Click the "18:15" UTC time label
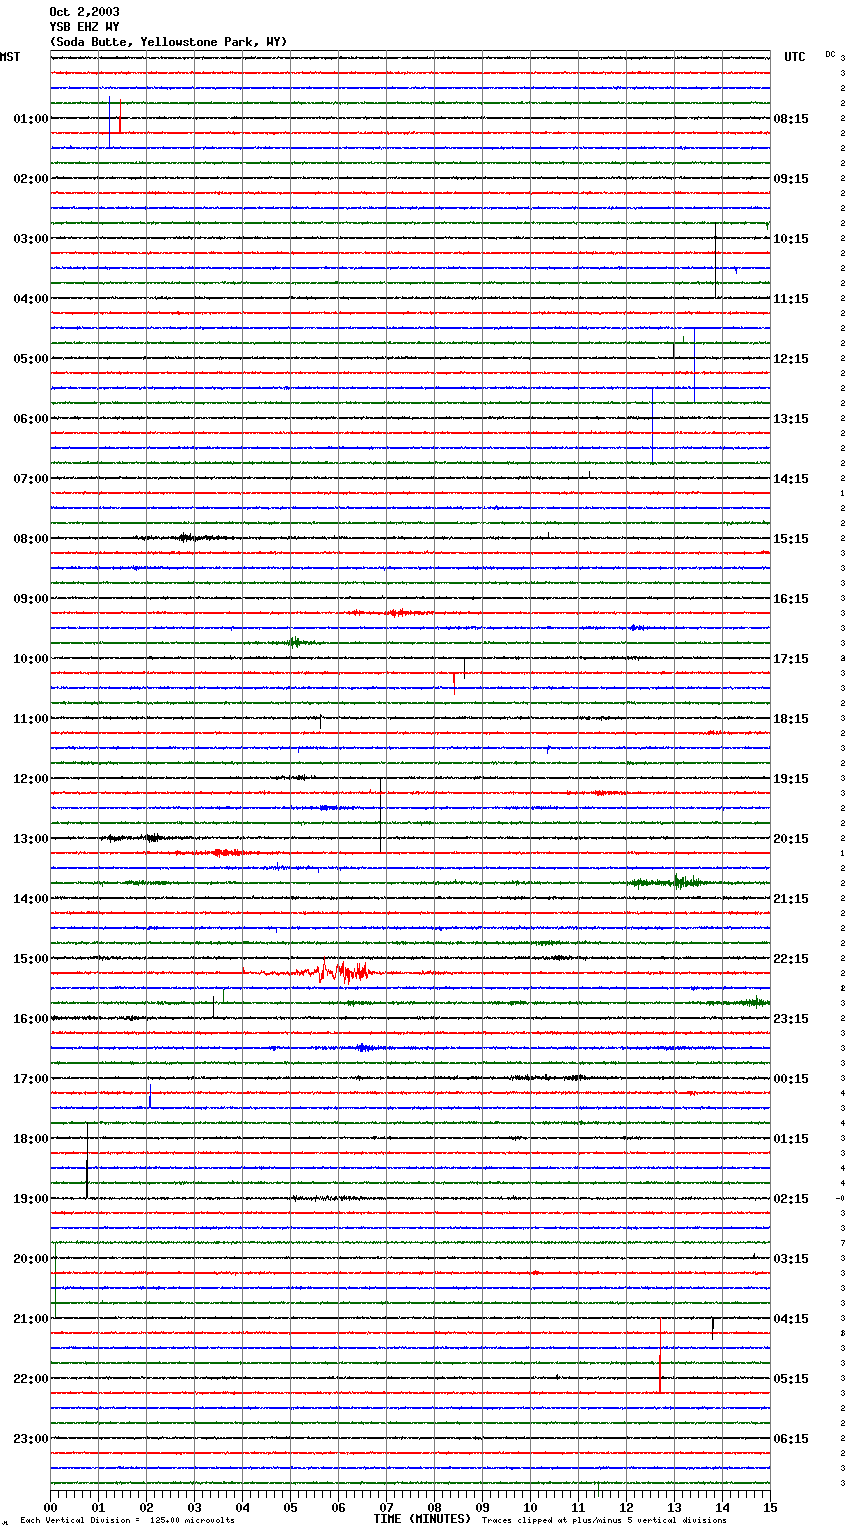This screenshot has height=1534, width=850. 791,719
